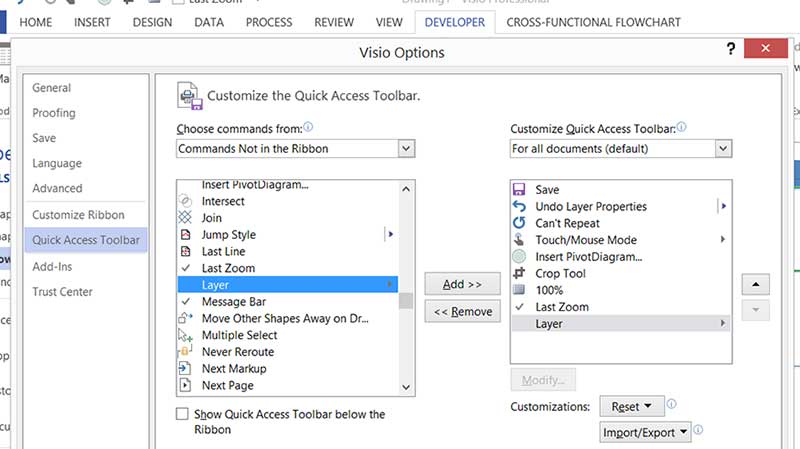
Task: Expand Touch/Mouse Mode submenu arrow
Action: click(x=722, y=239)
